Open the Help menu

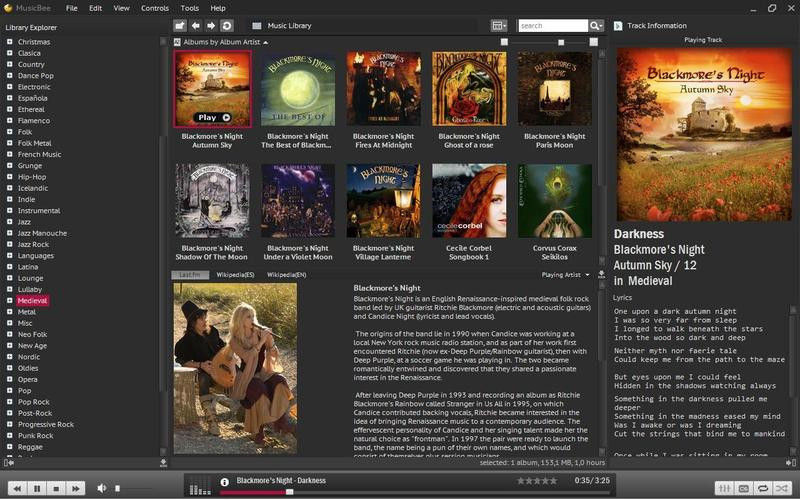pos(218,8)
